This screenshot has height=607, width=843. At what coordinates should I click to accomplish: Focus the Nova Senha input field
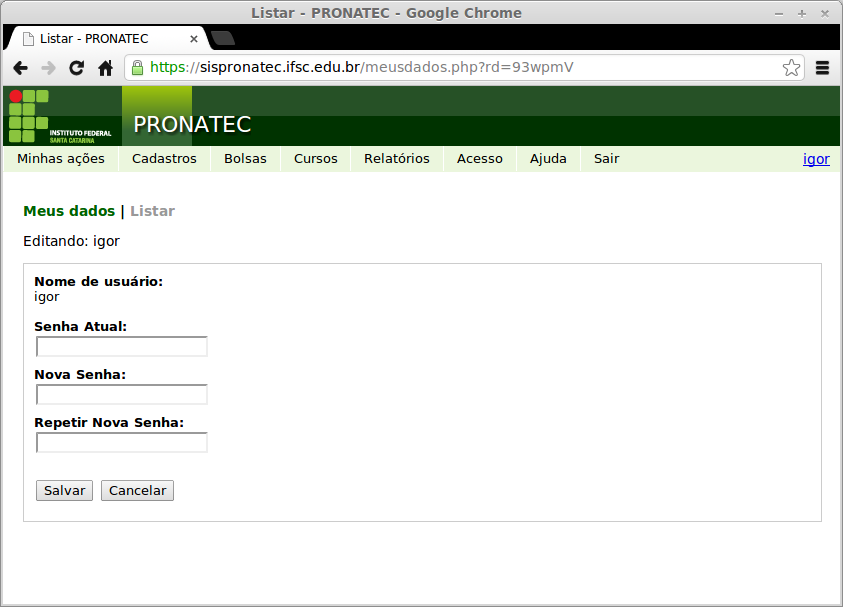pyautogui.click(x=121, y=394)
